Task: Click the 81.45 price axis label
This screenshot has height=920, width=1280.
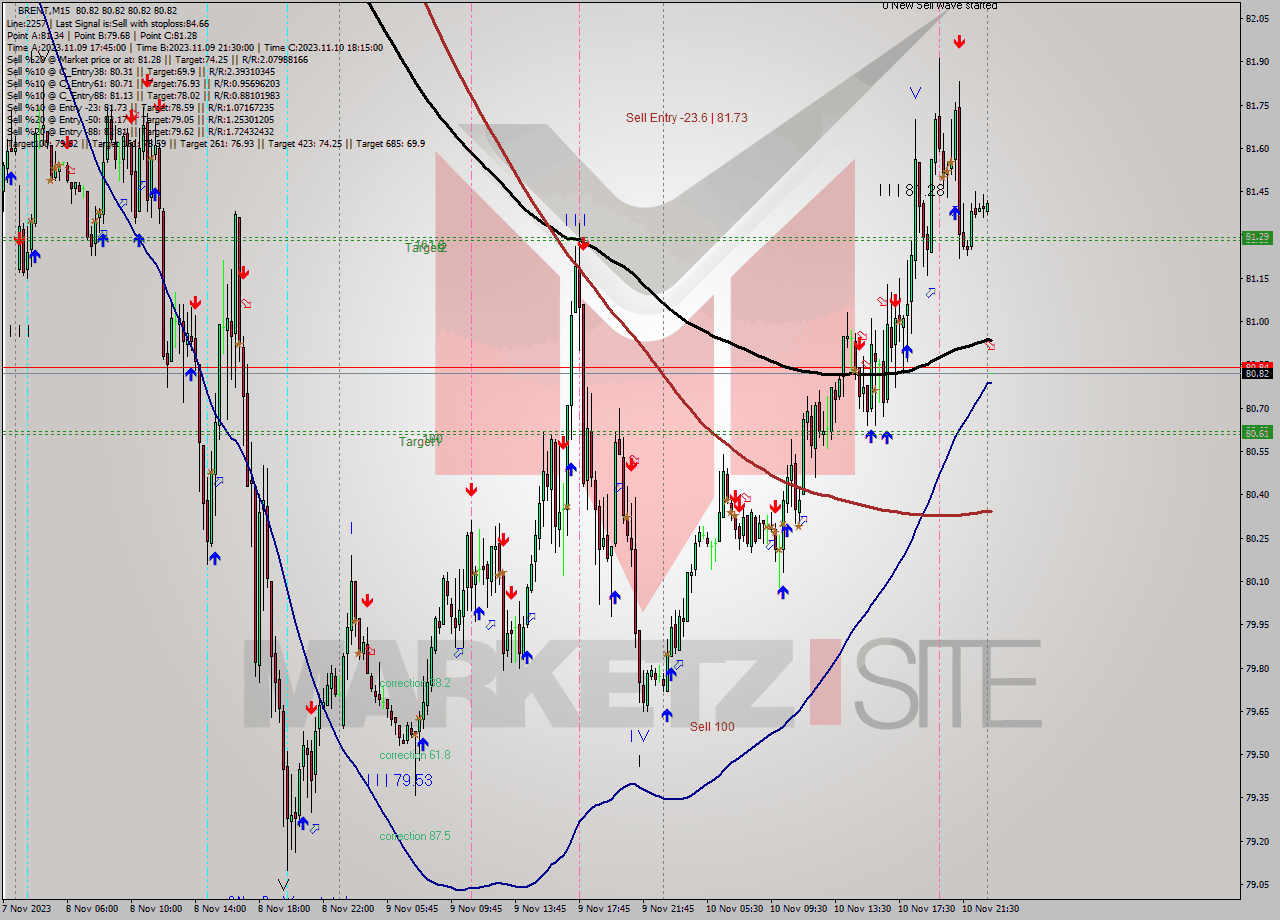Action: point(1257,191)
